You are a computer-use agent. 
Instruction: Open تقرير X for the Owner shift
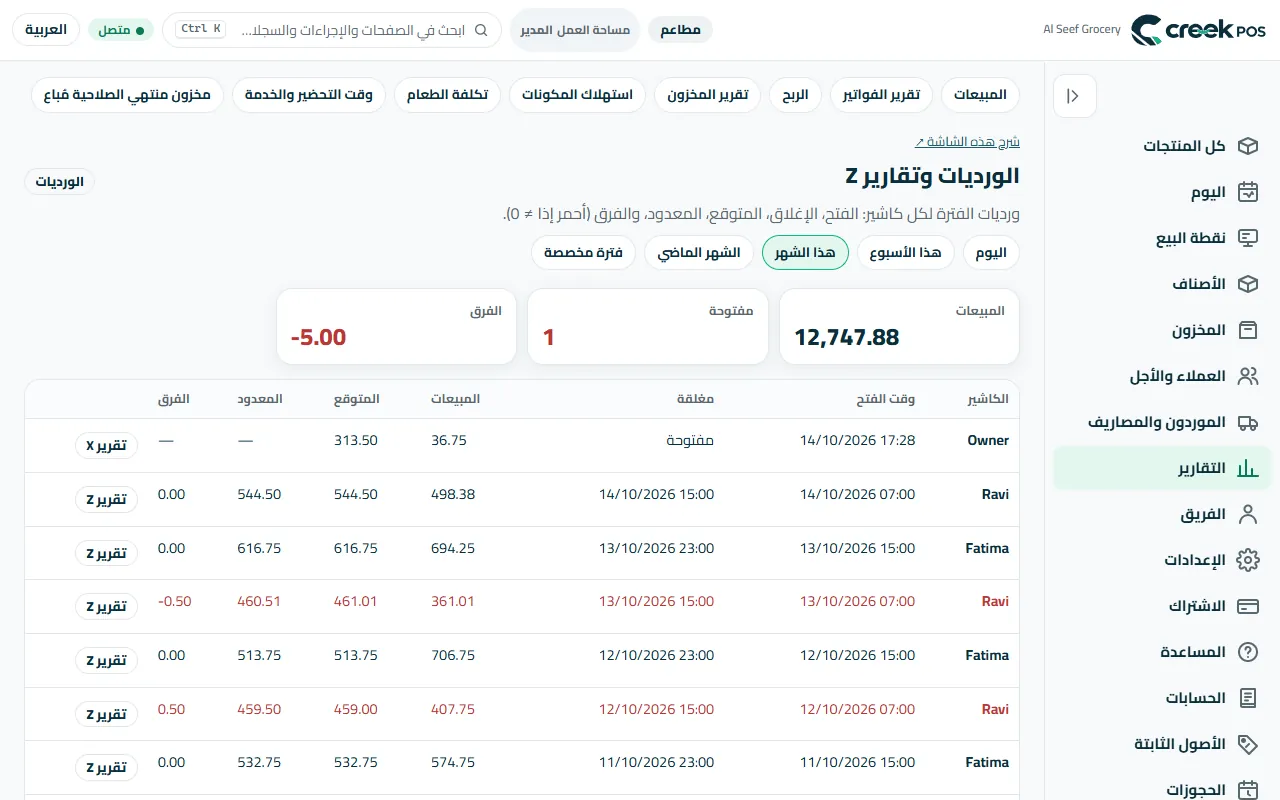(106, 446)
